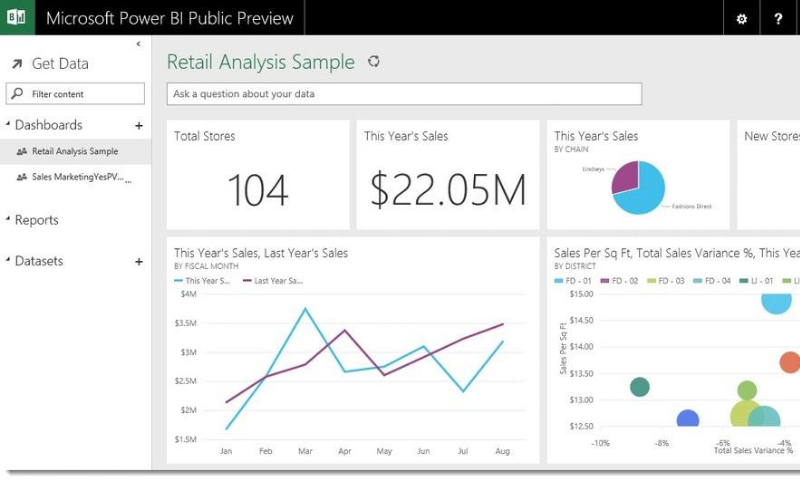
Task: Click the $15.00 y-axis label
Action: [582, 294]
